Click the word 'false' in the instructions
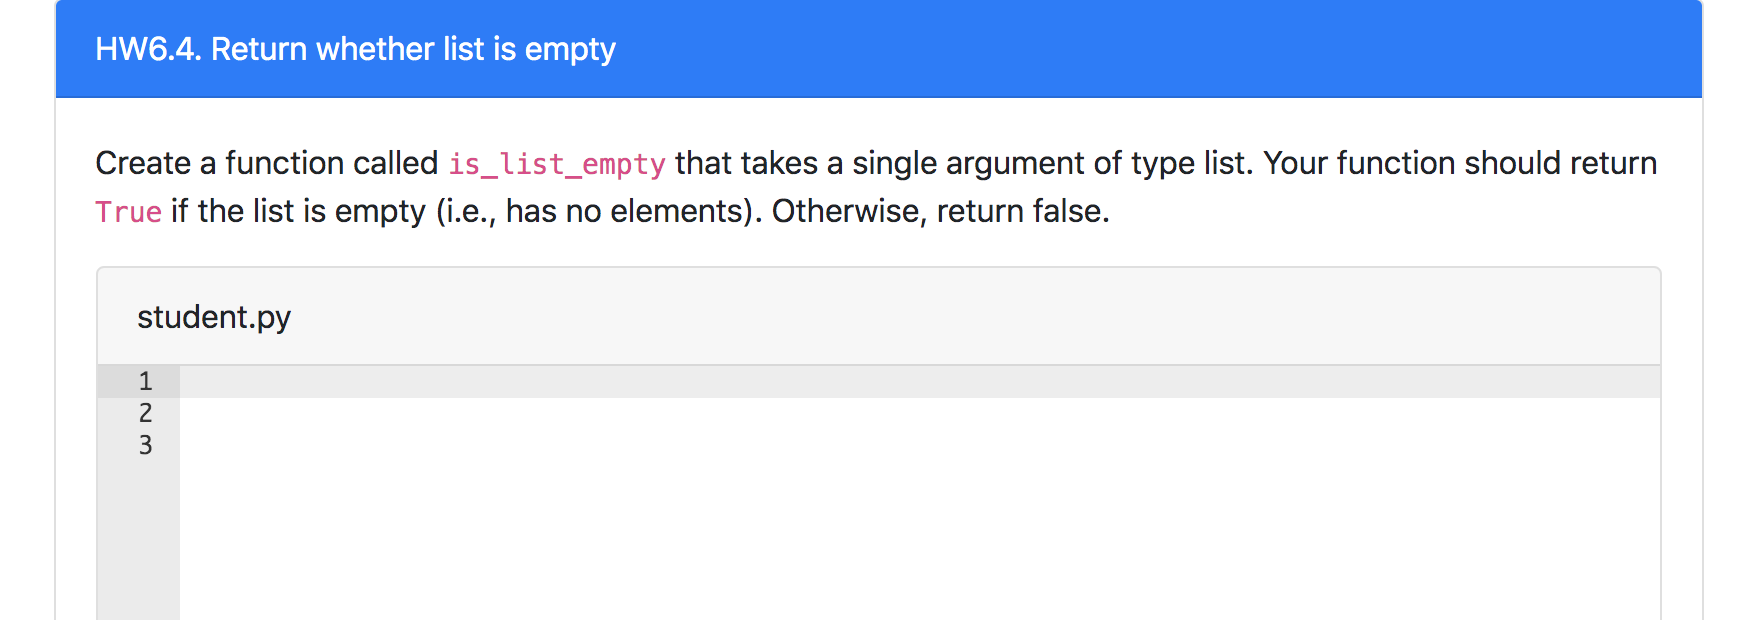 (1066, 211)
